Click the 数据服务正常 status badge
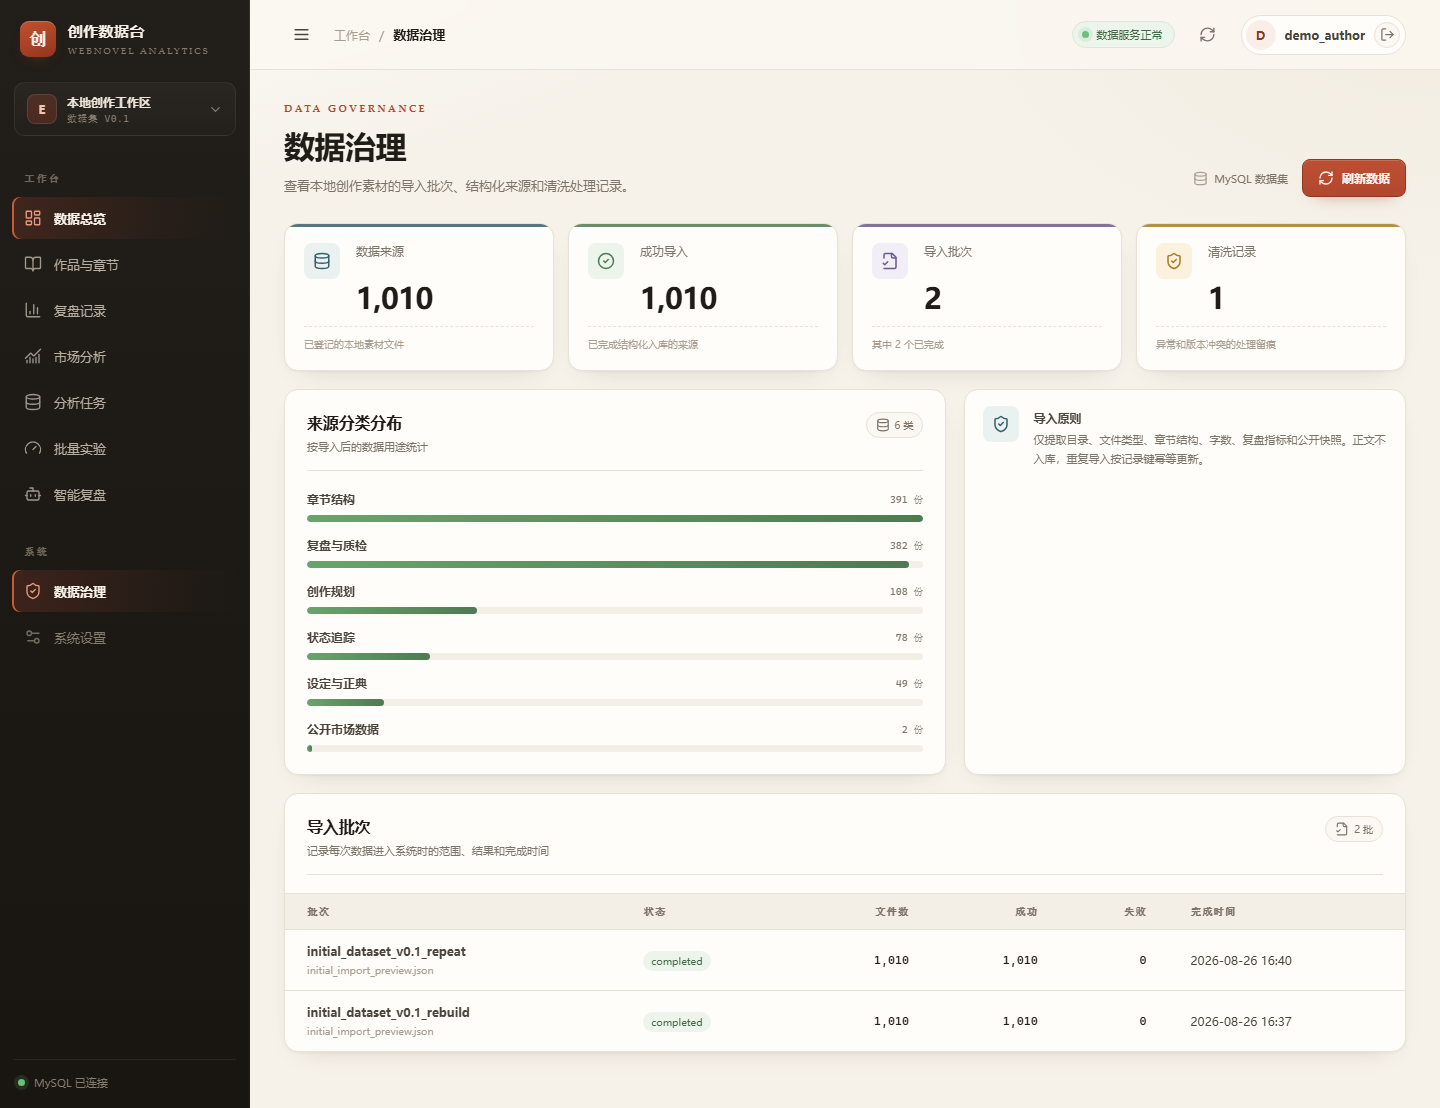The height and width of the screenshot is (1108, 1440). point(1123,35)
